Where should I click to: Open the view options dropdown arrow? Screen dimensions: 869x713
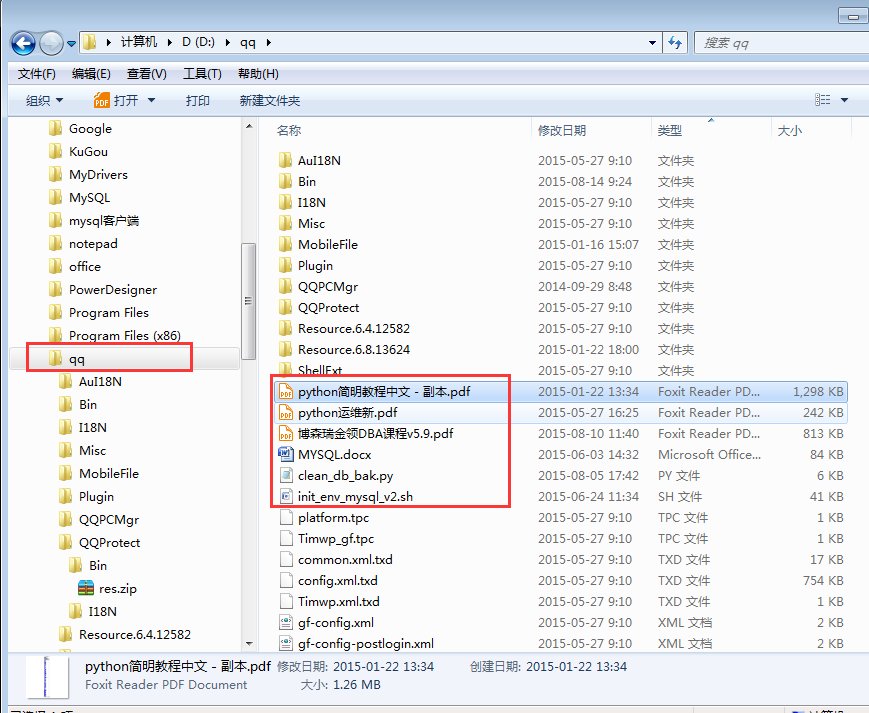pyautogui.click(x=845, y=100)
